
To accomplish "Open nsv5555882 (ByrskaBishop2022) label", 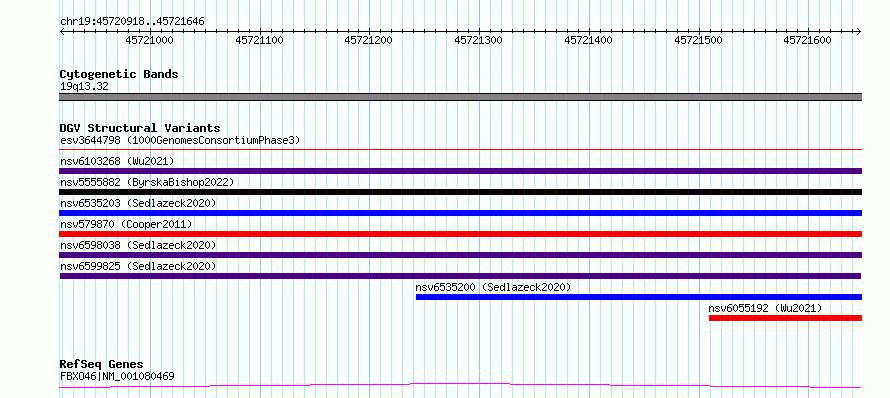I will coord(147,182).
